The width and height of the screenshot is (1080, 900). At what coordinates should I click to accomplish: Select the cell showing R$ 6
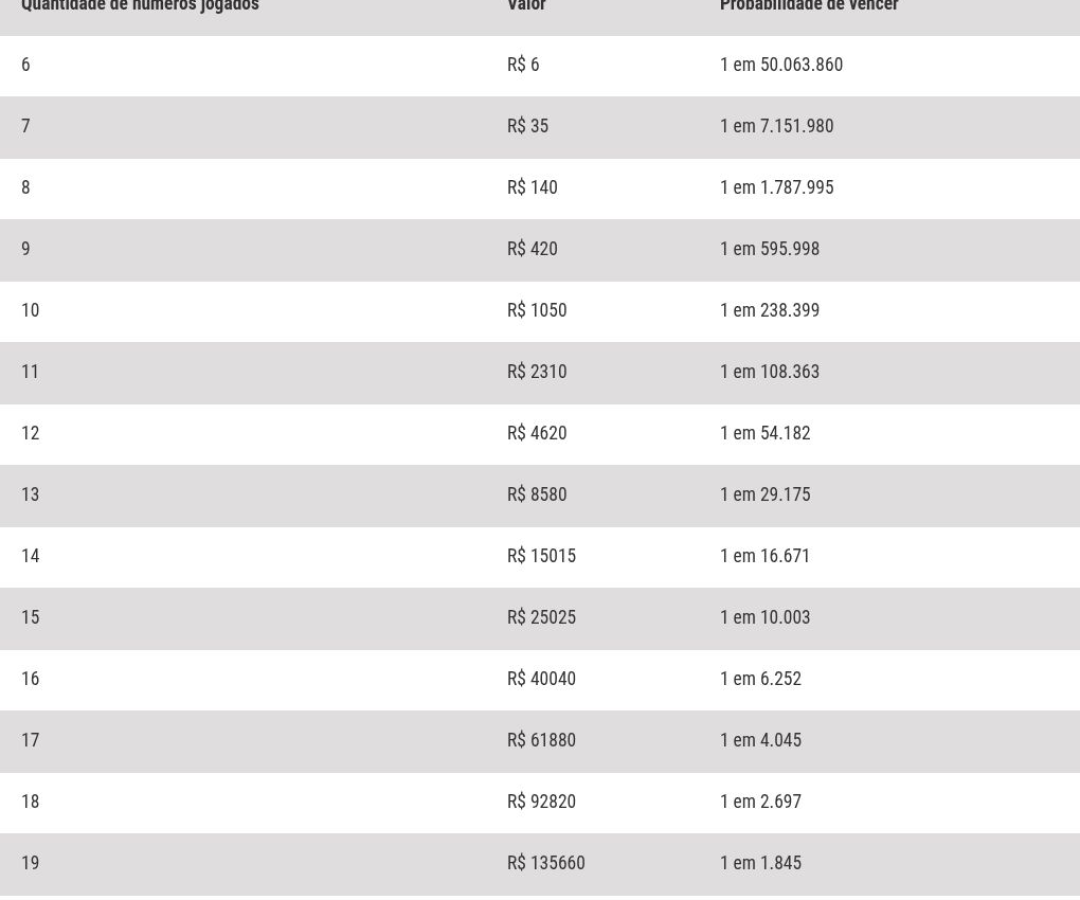pyautogui.click(x=523, y=65)
